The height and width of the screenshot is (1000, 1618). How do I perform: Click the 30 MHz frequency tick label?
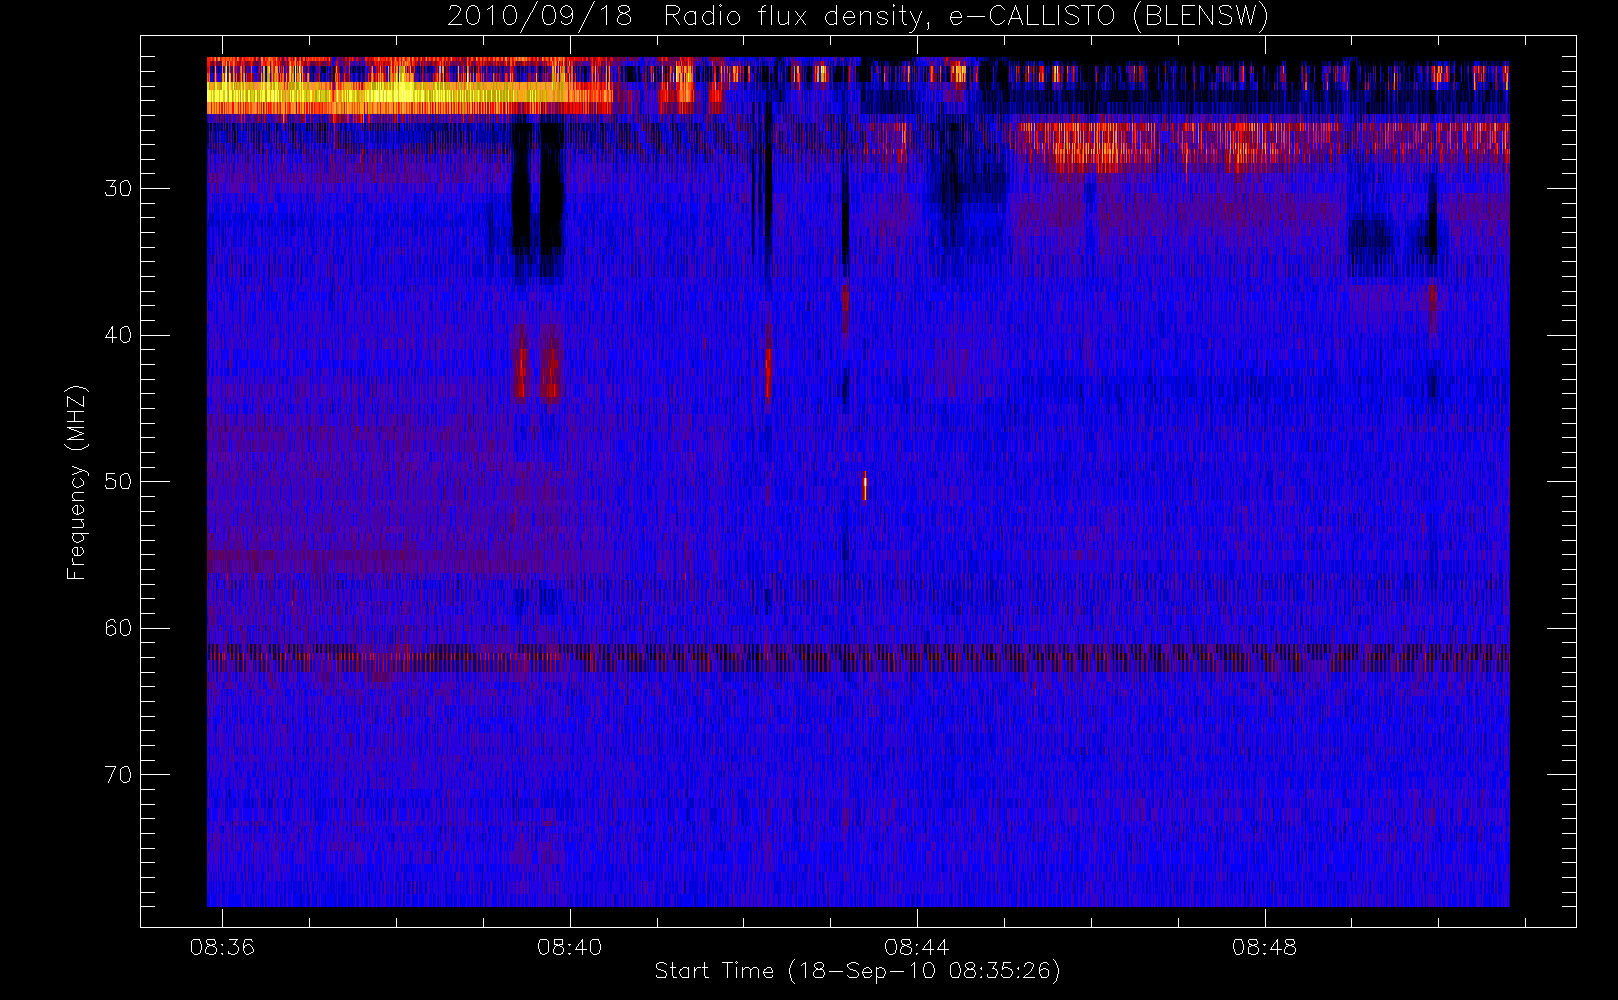118,188
